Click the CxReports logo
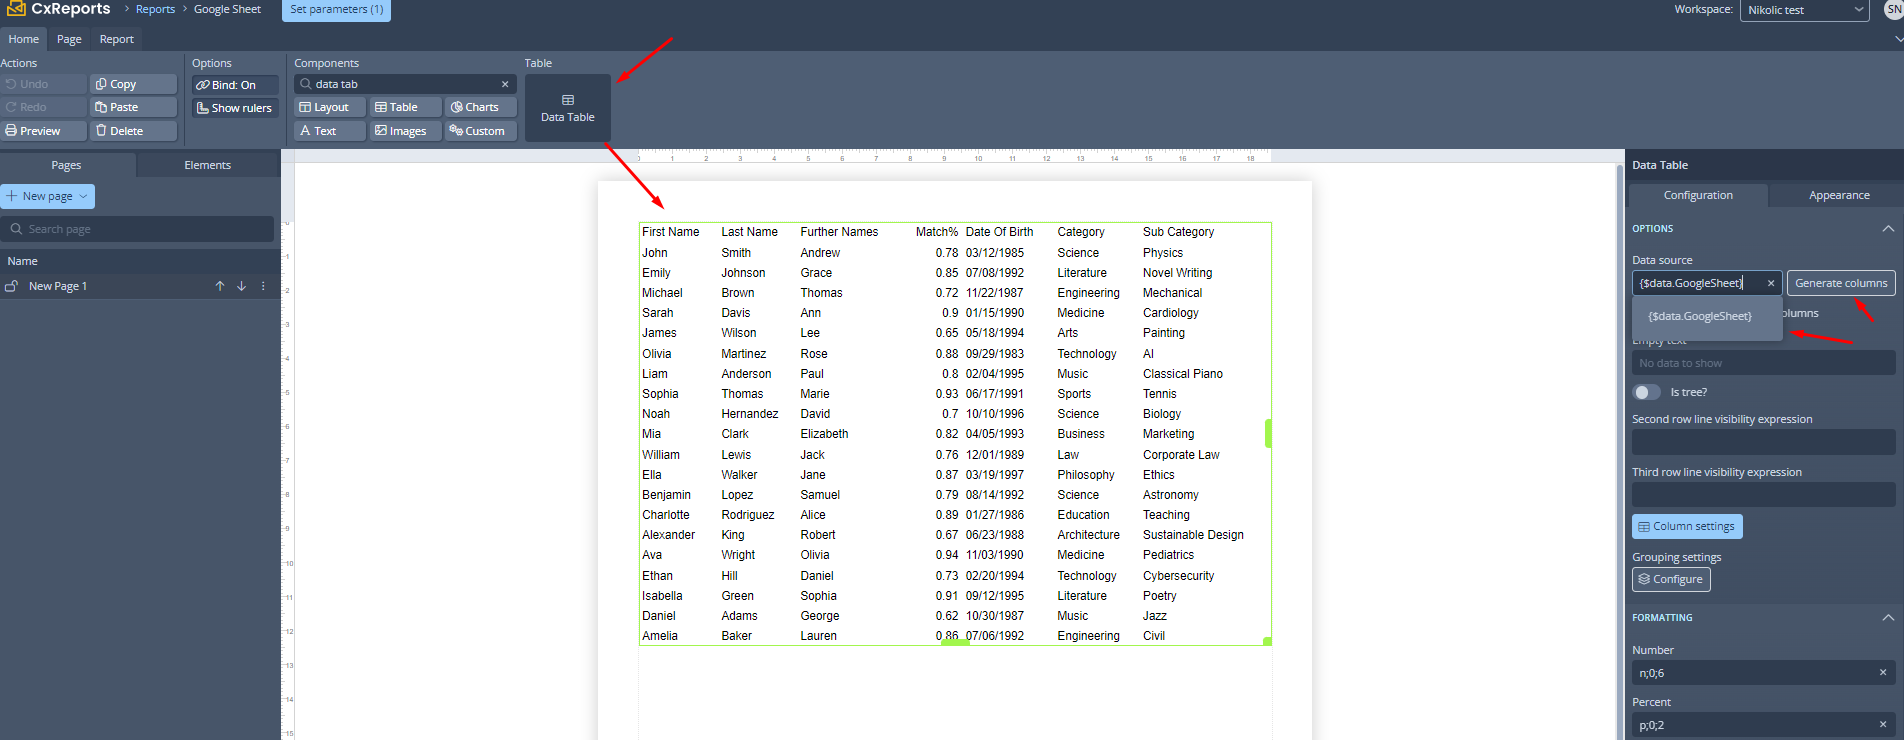This screenshot has height=740, width=1904. tap(58, 9)
